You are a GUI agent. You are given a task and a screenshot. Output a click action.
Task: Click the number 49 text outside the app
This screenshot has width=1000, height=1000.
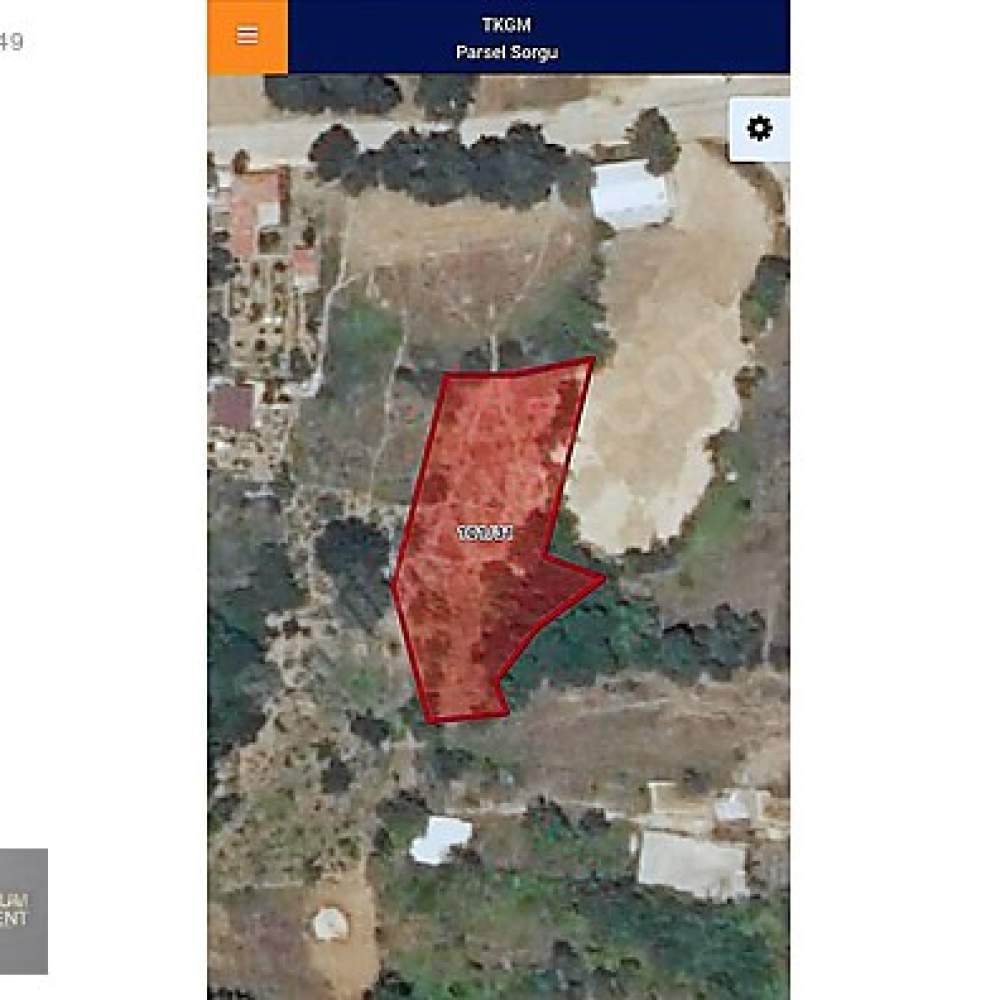coord(11,42)
